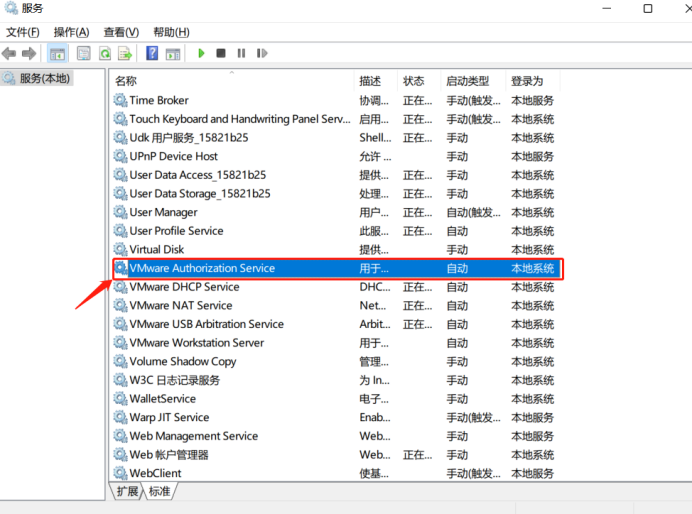Screen dimensions: 692x514
Task: Restart the service with the restart icon
Action: pos(262,53)
